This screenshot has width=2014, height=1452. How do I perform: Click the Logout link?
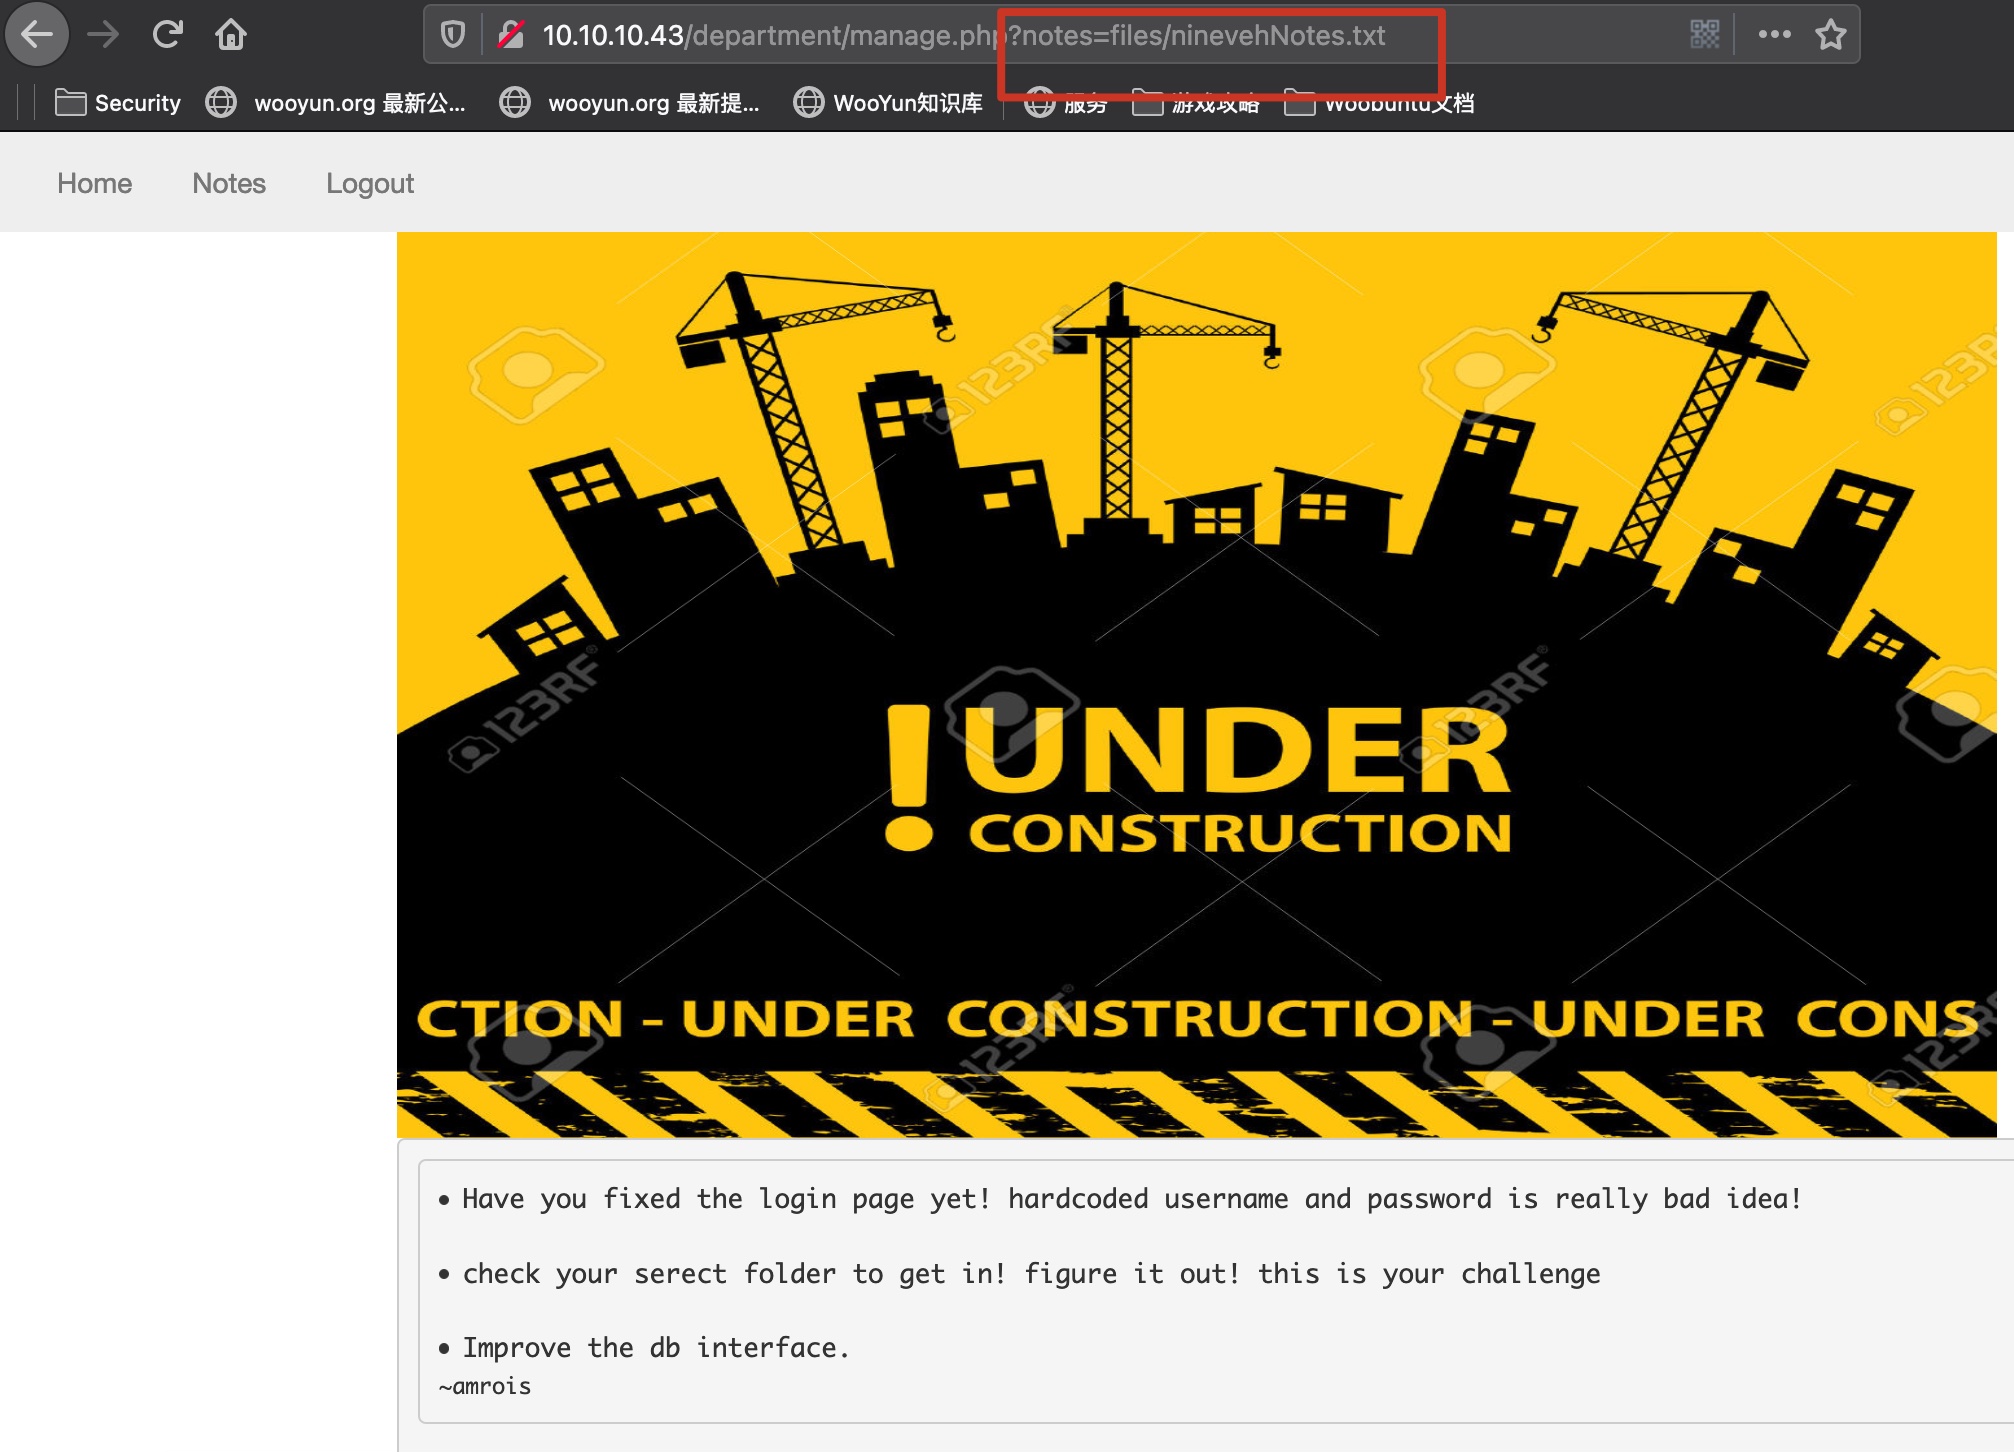(x=369, y=184)
